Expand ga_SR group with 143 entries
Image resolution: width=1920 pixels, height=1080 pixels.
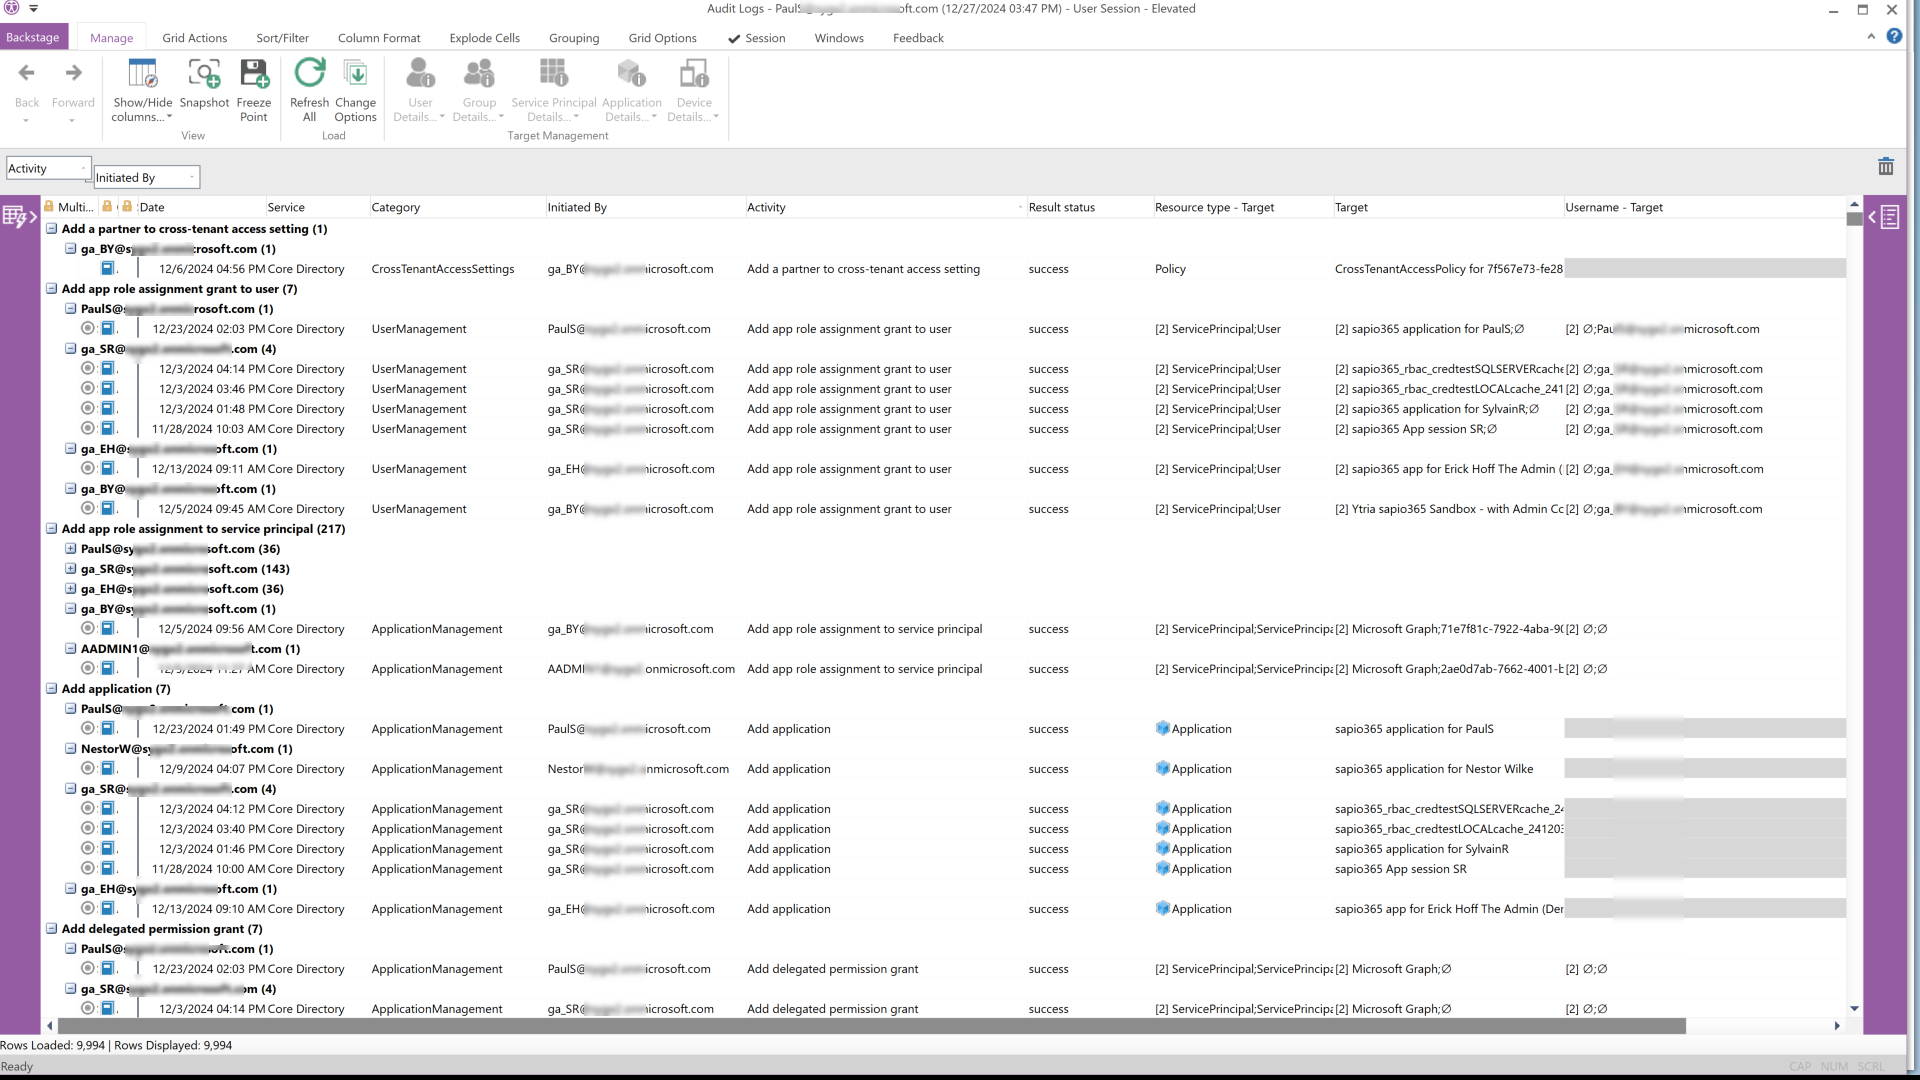tap(71, 569)
